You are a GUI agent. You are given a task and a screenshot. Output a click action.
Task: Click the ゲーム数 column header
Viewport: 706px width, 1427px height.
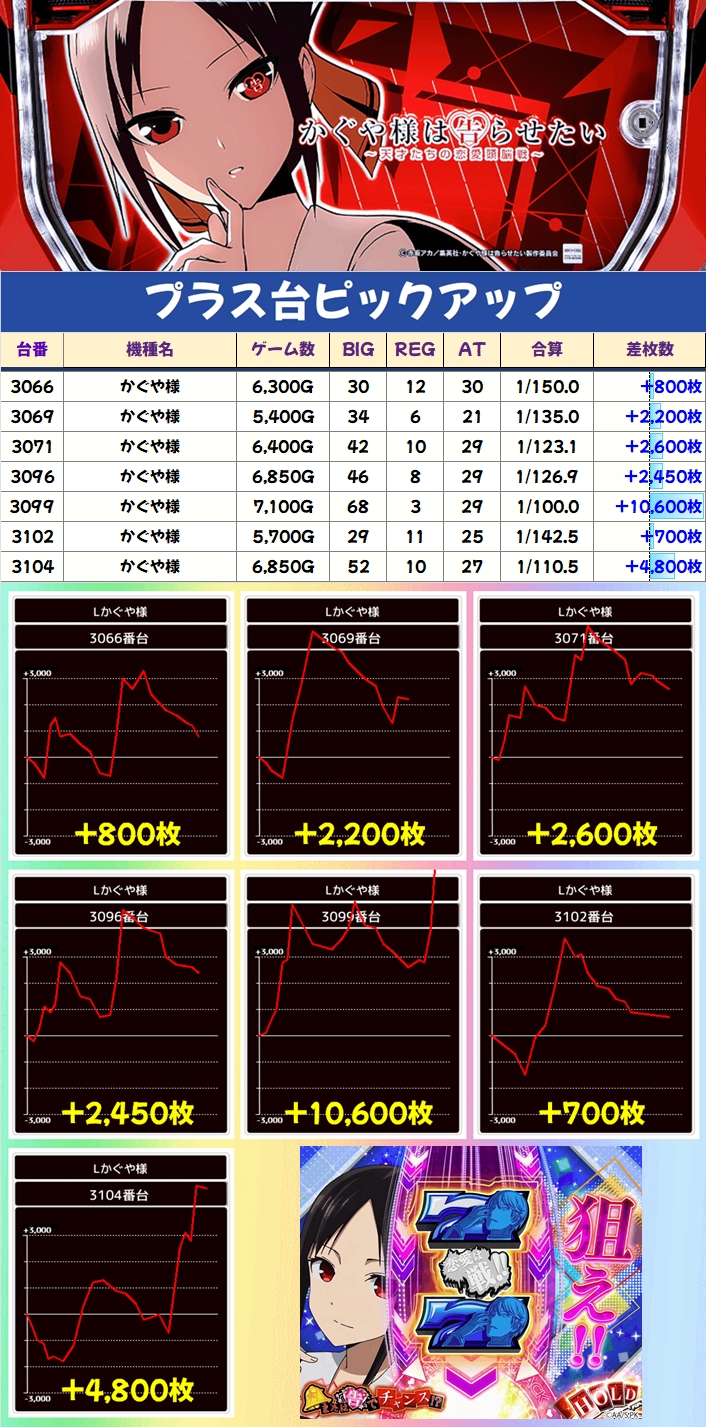[283, 349]
